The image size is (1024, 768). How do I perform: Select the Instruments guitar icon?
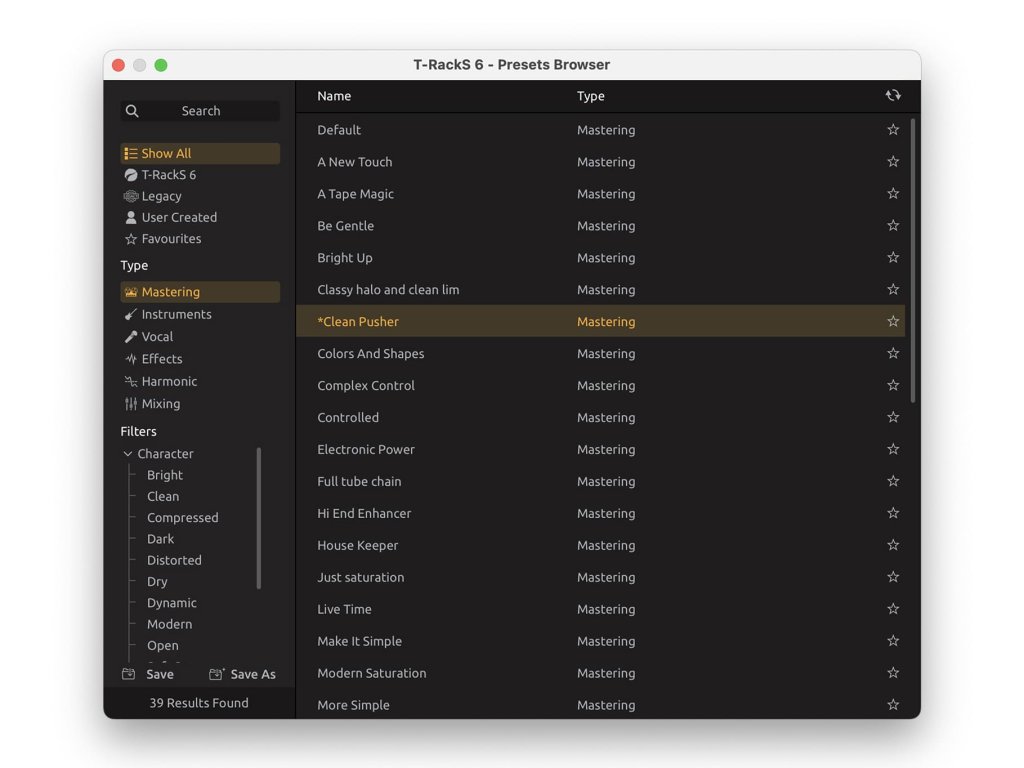131,314
